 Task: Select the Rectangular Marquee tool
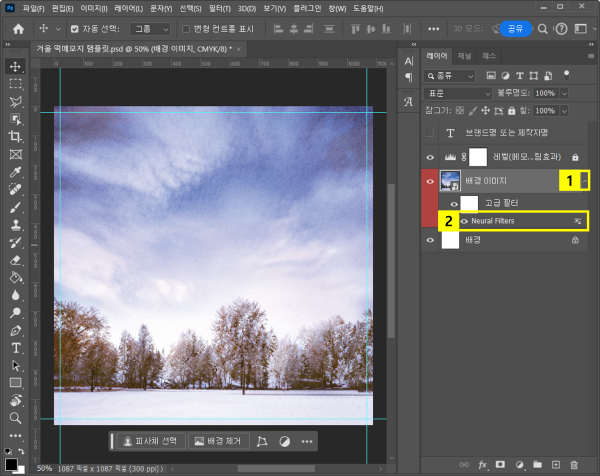coord(15,84)
